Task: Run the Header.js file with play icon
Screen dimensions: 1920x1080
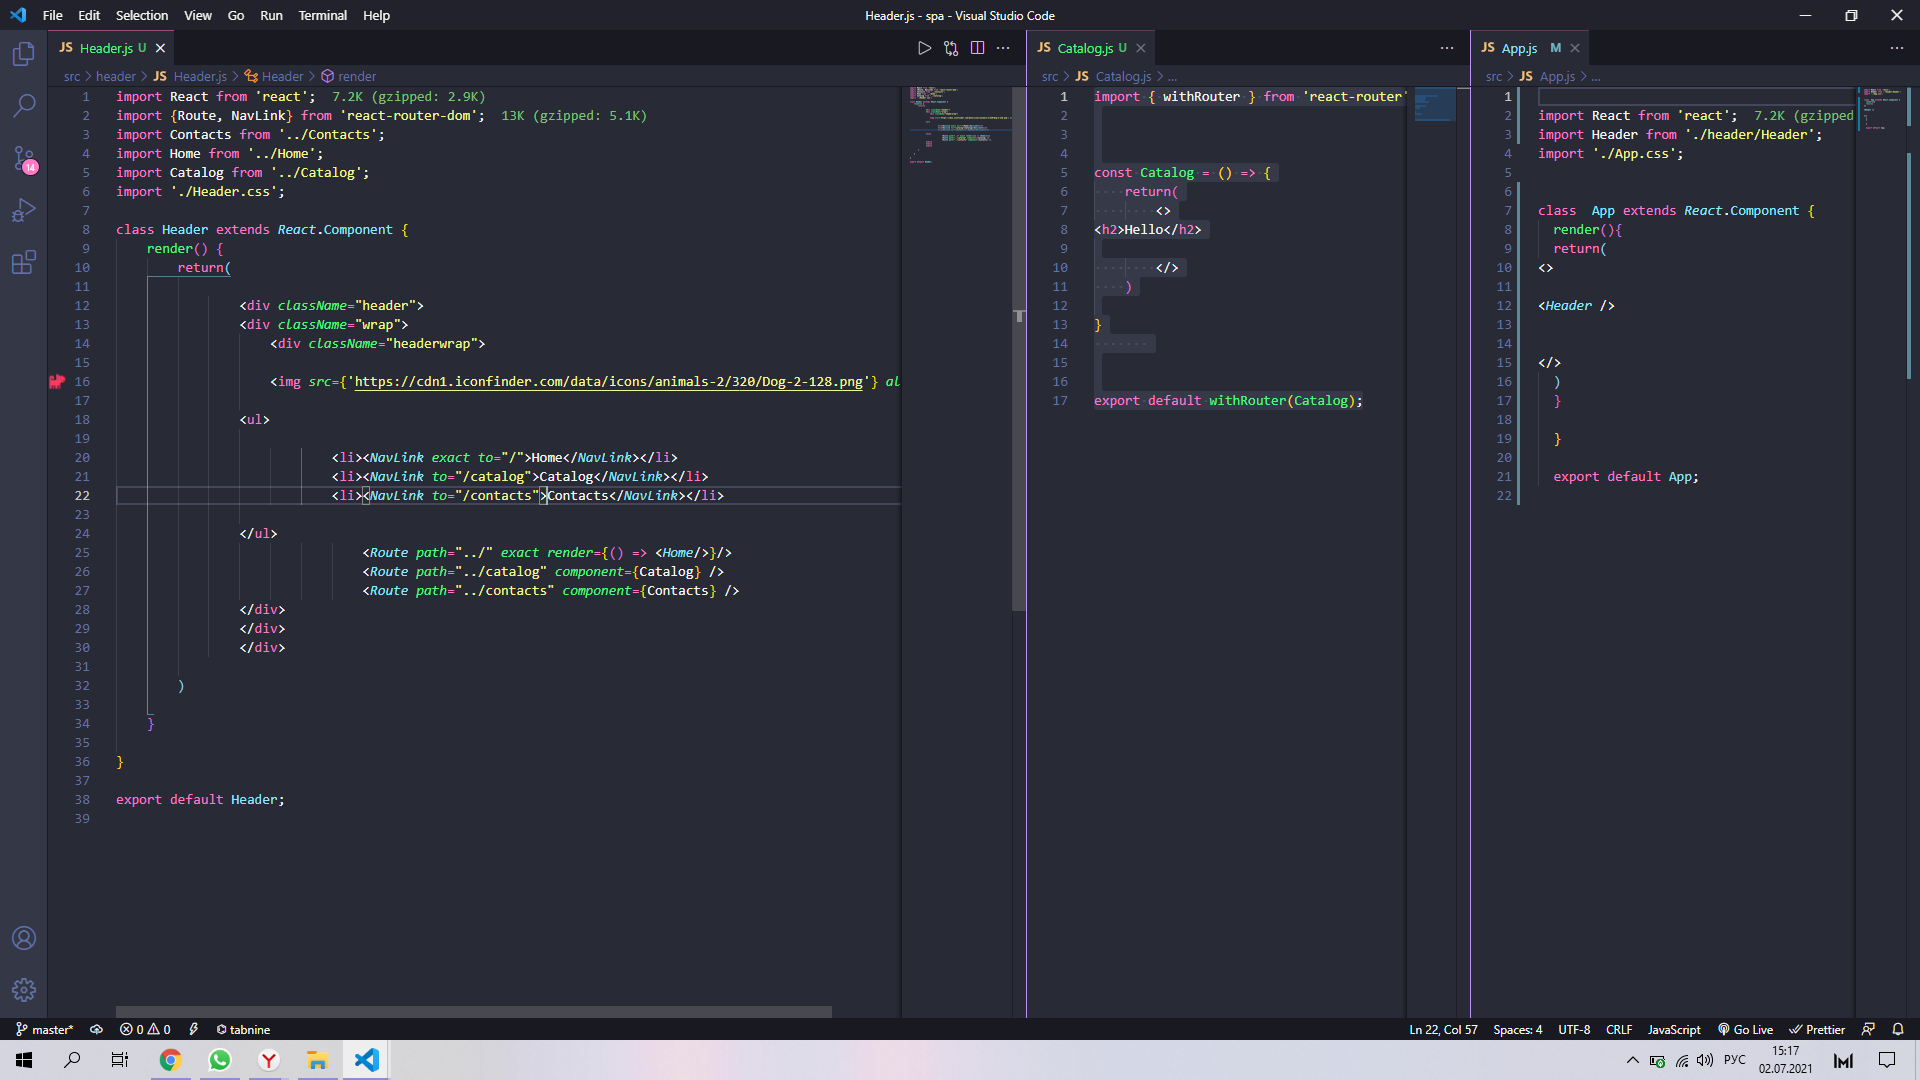Action: (924, 48)
